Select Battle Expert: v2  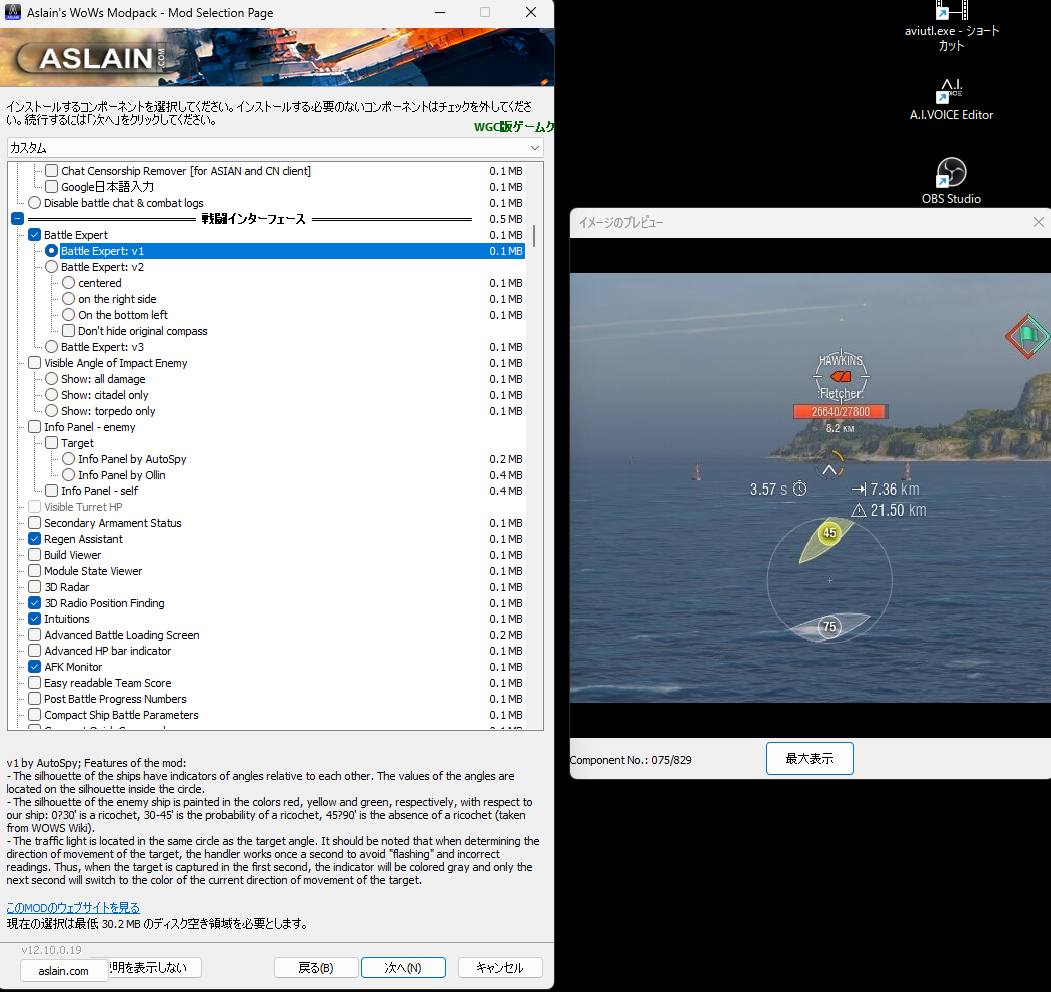tap(51, 266)
